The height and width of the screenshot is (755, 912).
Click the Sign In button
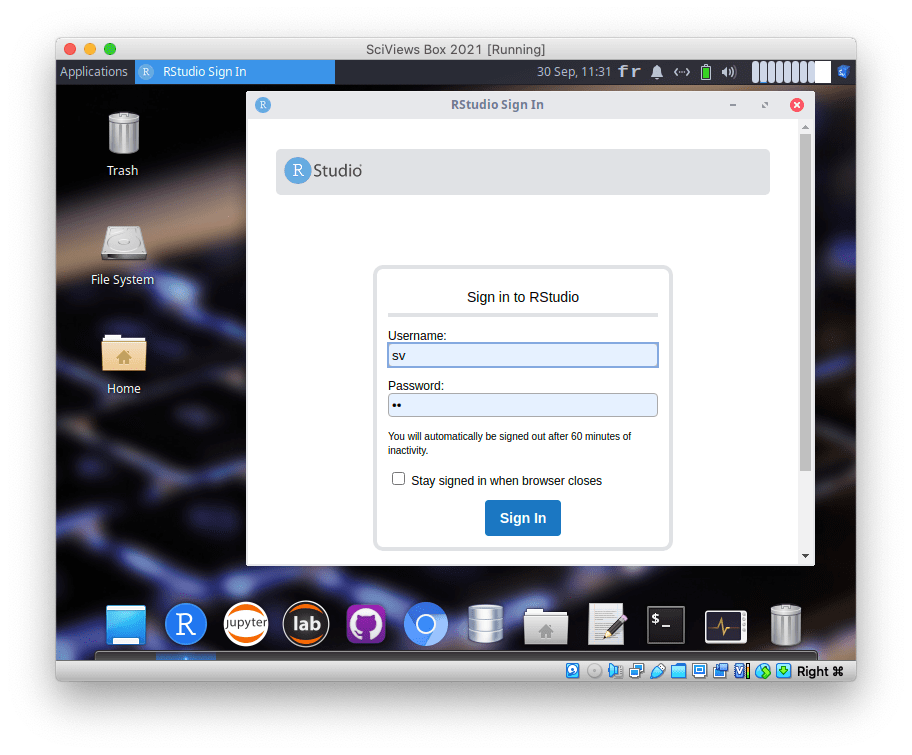click(523, 518)
